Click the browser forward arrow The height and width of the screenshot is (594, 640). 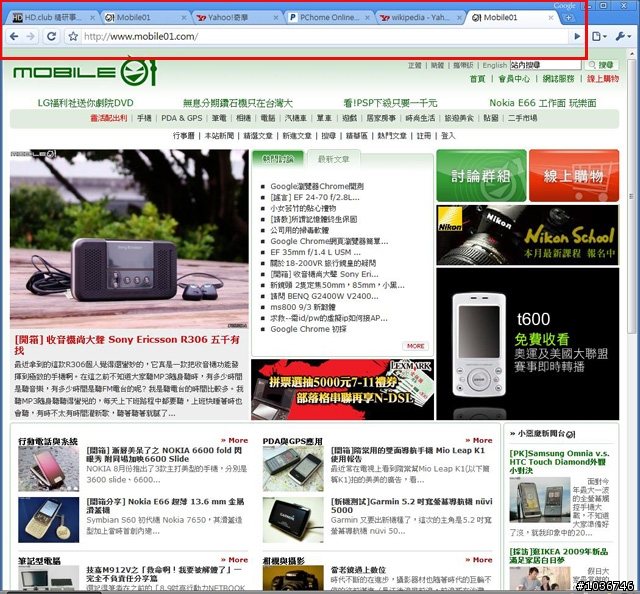[31, 36]
